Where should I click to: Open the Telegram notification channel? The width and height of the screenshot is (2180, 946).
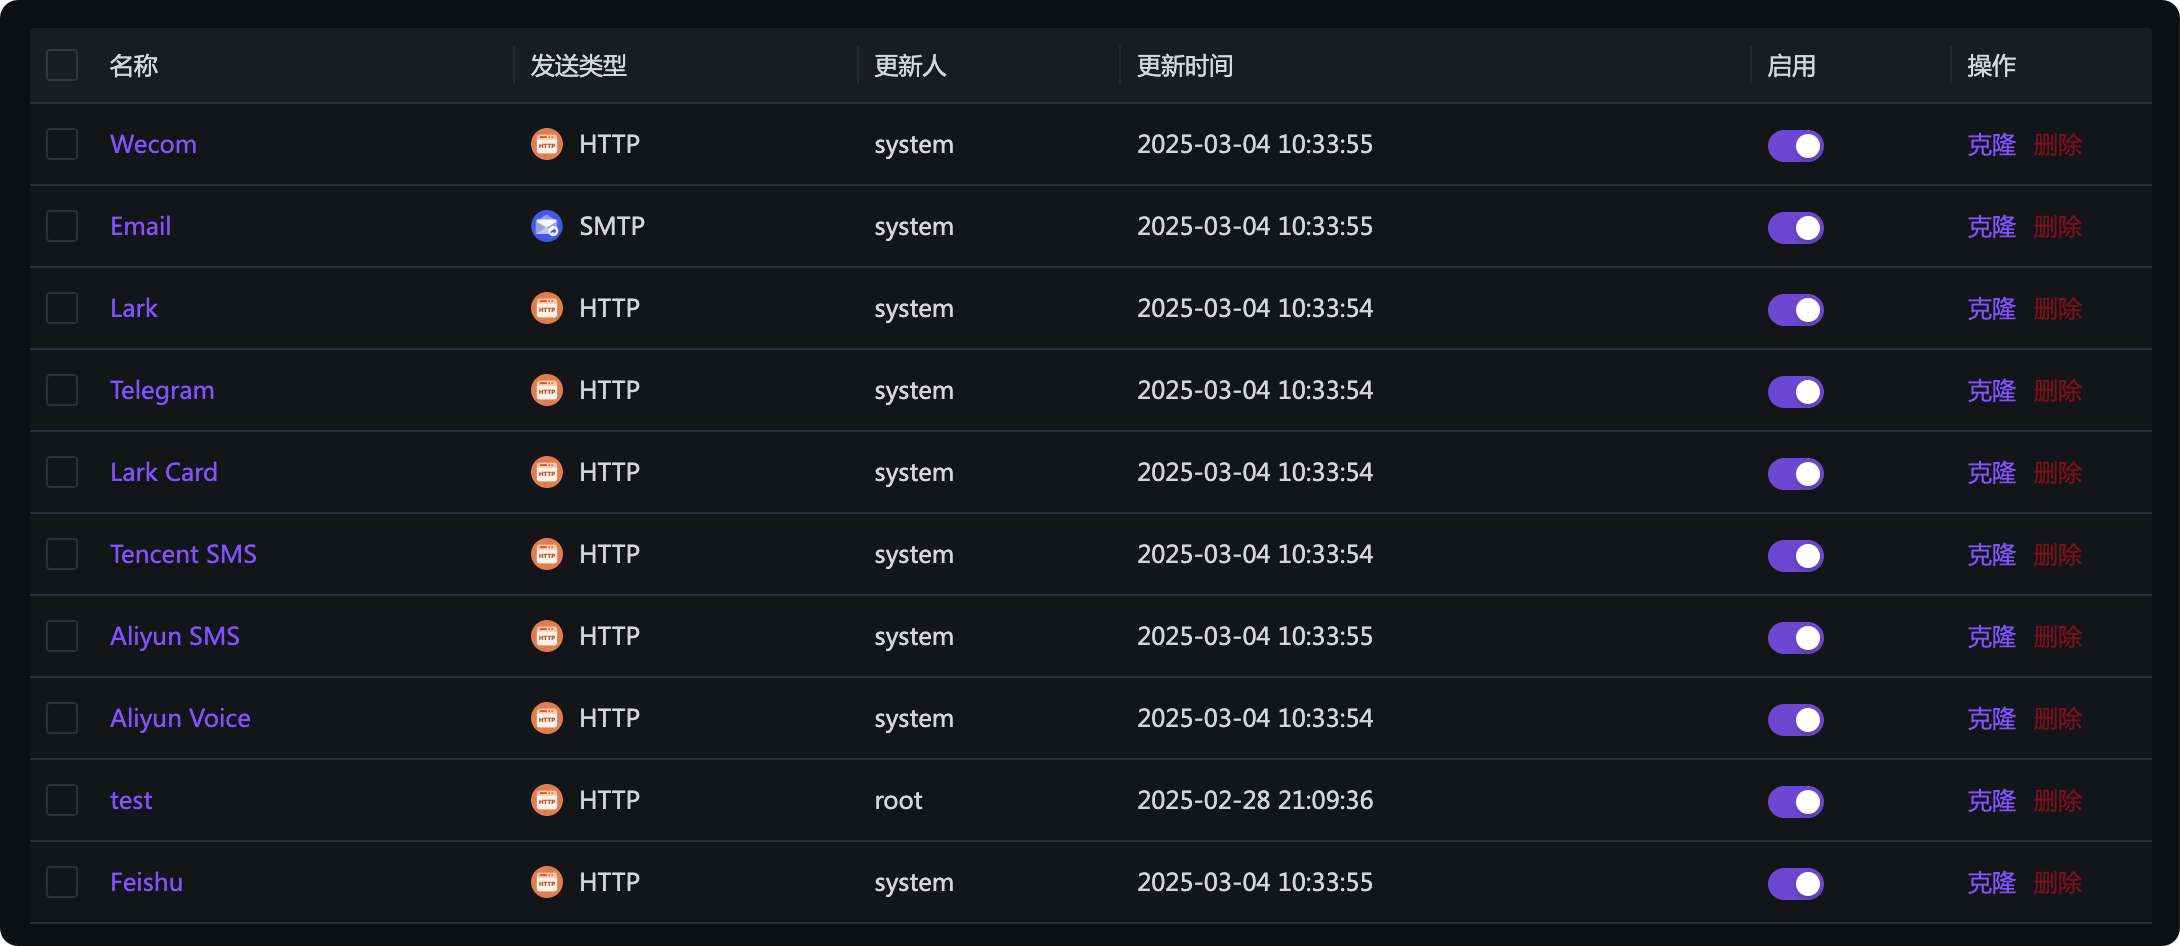tap(162, 390)
